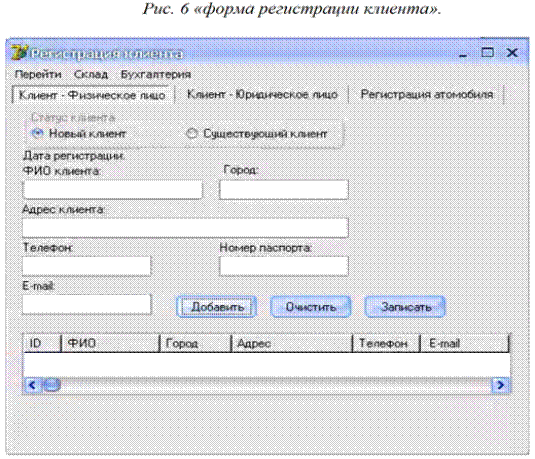Viewport: 535px width, 459px height.
Task: Focus the ФИО клиента input field
Action: point(112,190)
